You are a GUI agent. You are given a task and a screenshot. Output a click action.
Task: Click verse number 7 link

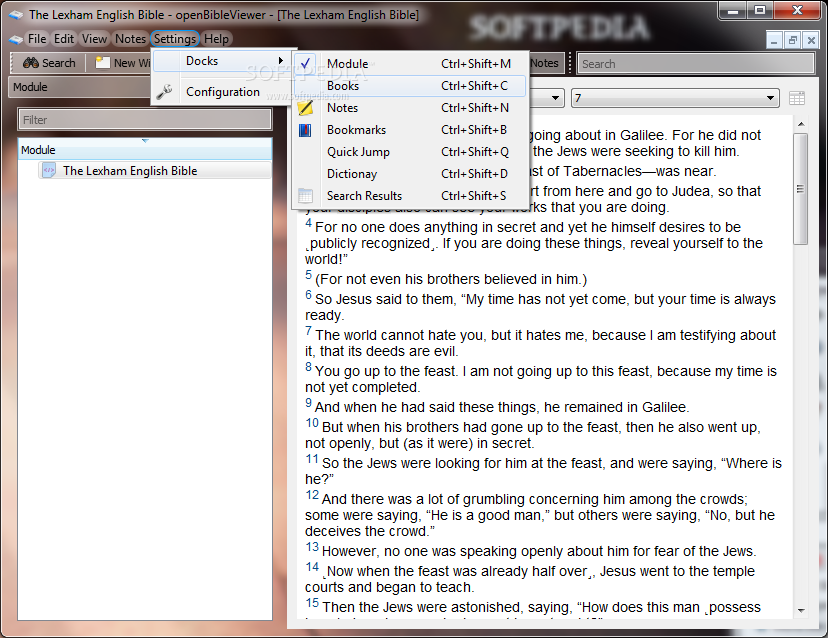pyautogui.click(x=308, y=331)
